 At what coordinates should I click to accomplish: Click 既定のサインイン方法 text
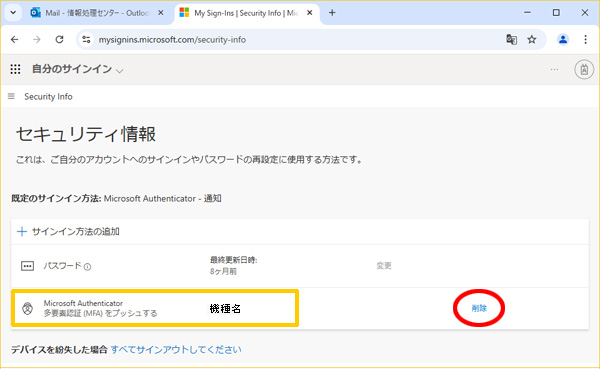pos(56,199)
